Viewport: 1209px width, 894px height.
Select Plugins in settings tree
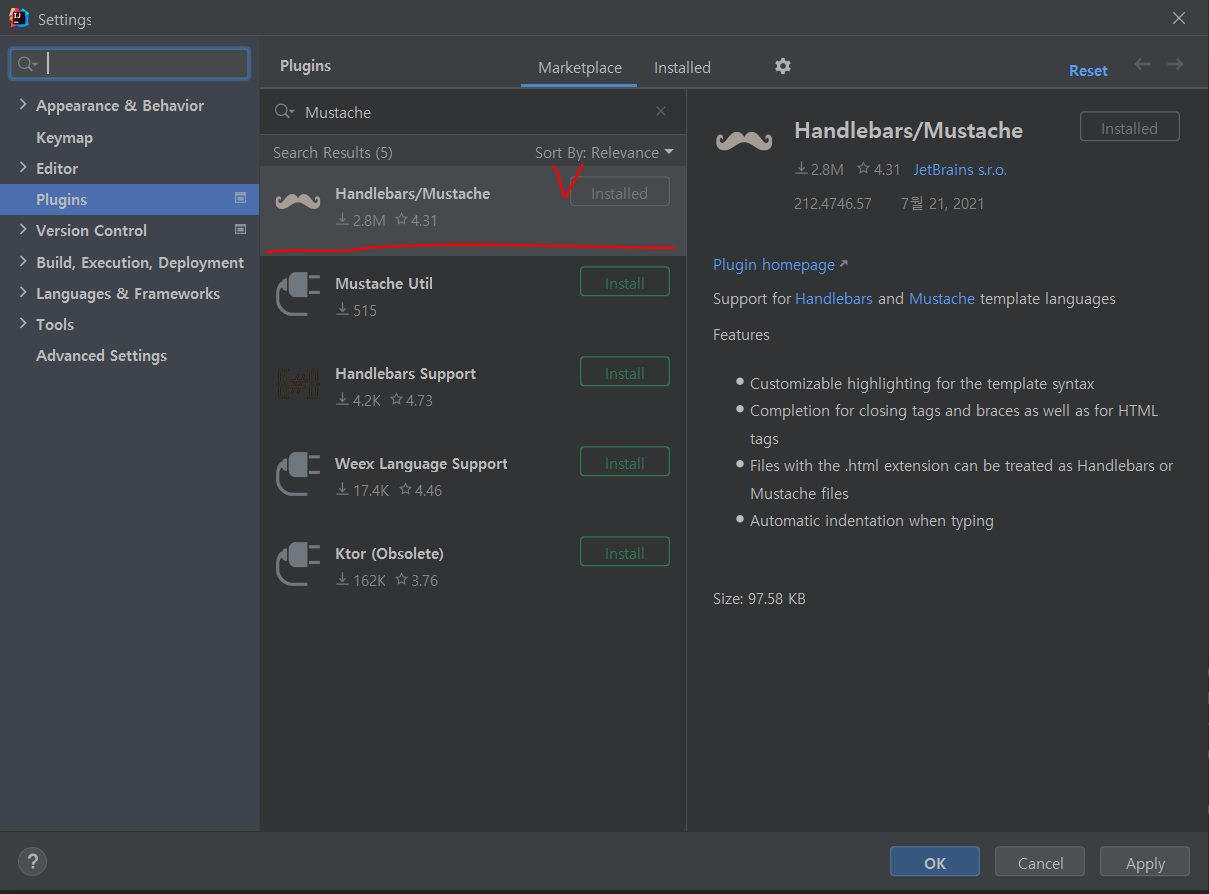tap(129, 199)
